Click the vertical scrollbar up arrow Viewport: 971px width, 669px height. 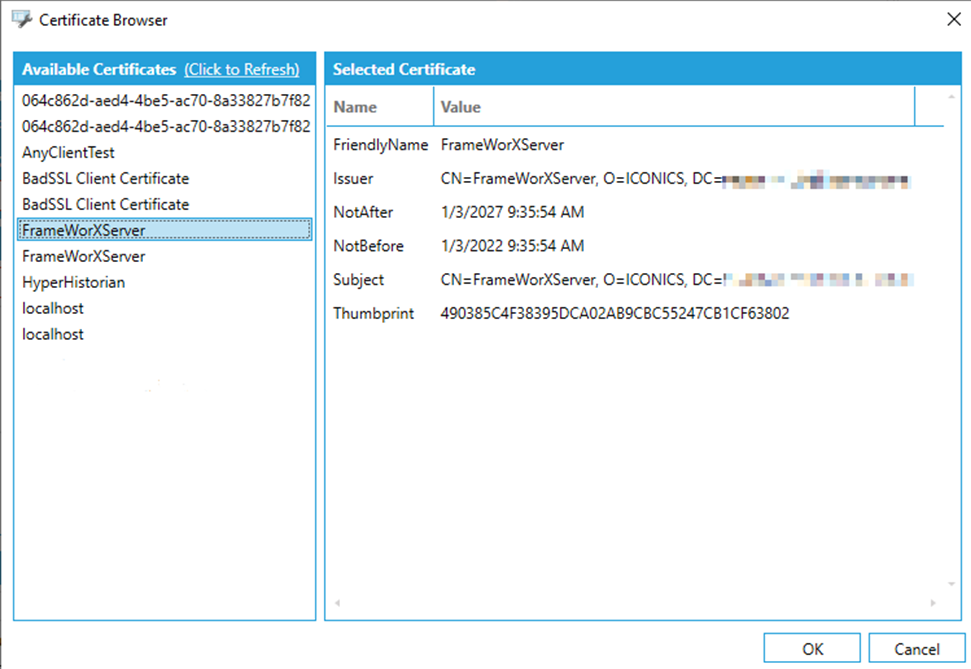[x=951, y=97]
